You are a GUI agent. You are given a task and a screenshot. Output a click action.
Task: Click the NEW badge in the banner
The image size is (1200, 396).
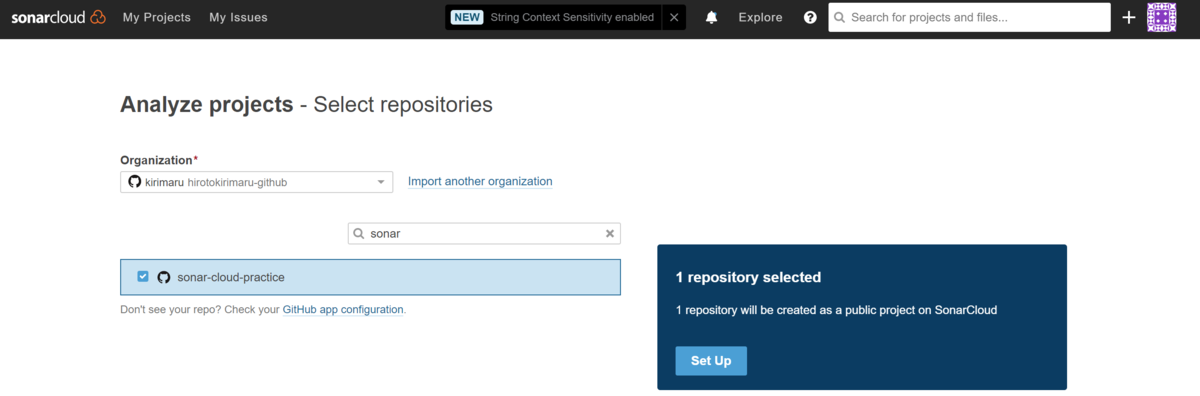[x=467, y=17]
